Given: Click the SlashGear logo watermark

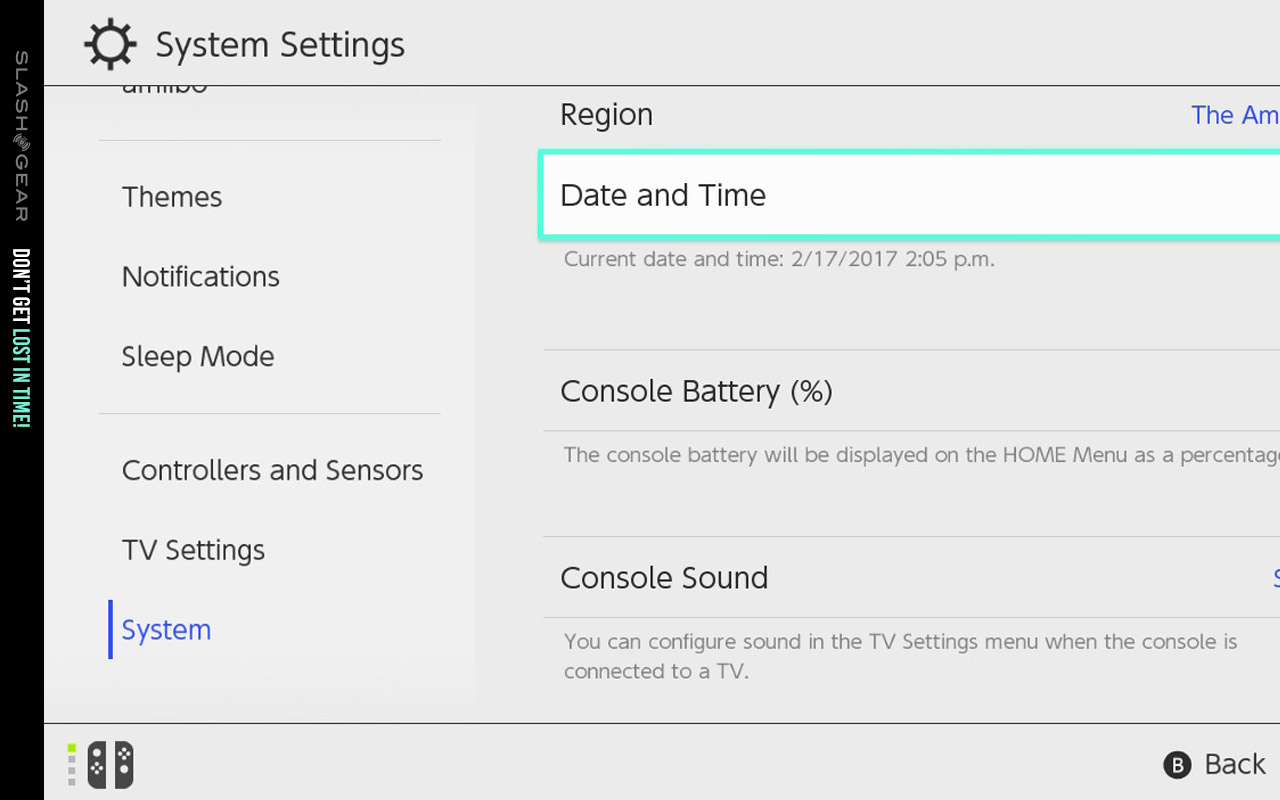Looking at the screenshot, I should (x=21, y=137).
